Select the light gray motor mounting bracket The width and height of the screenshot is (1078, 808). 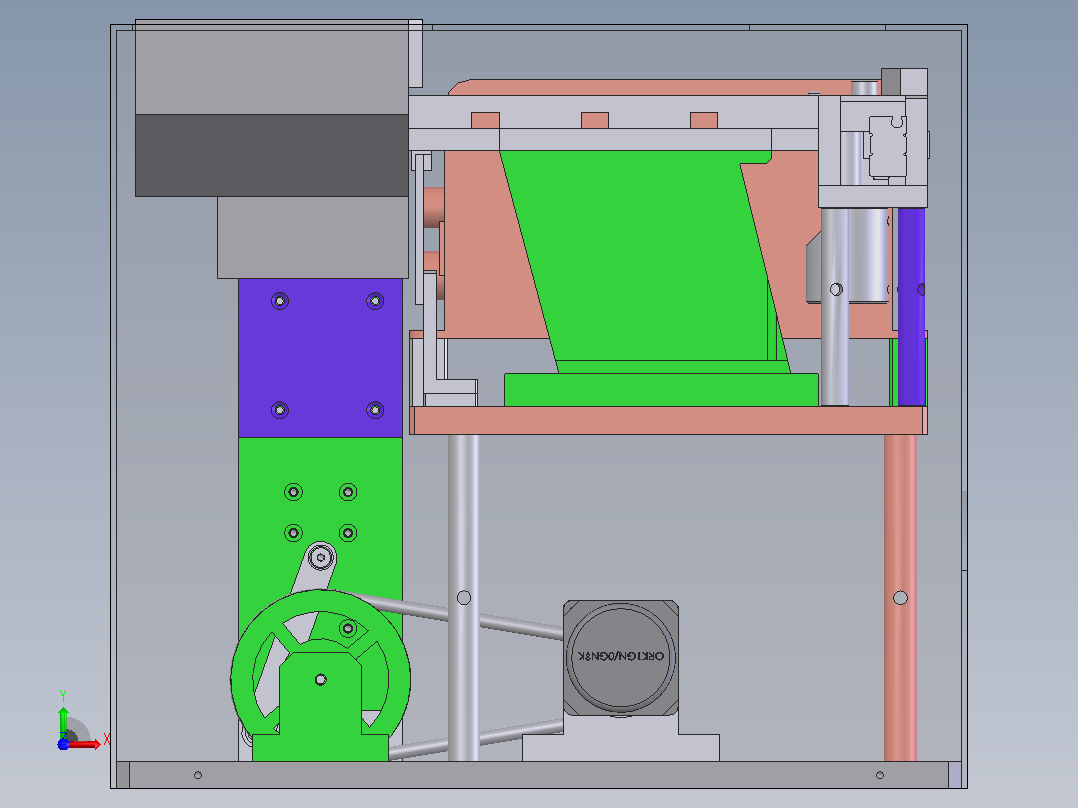(621, 740)
